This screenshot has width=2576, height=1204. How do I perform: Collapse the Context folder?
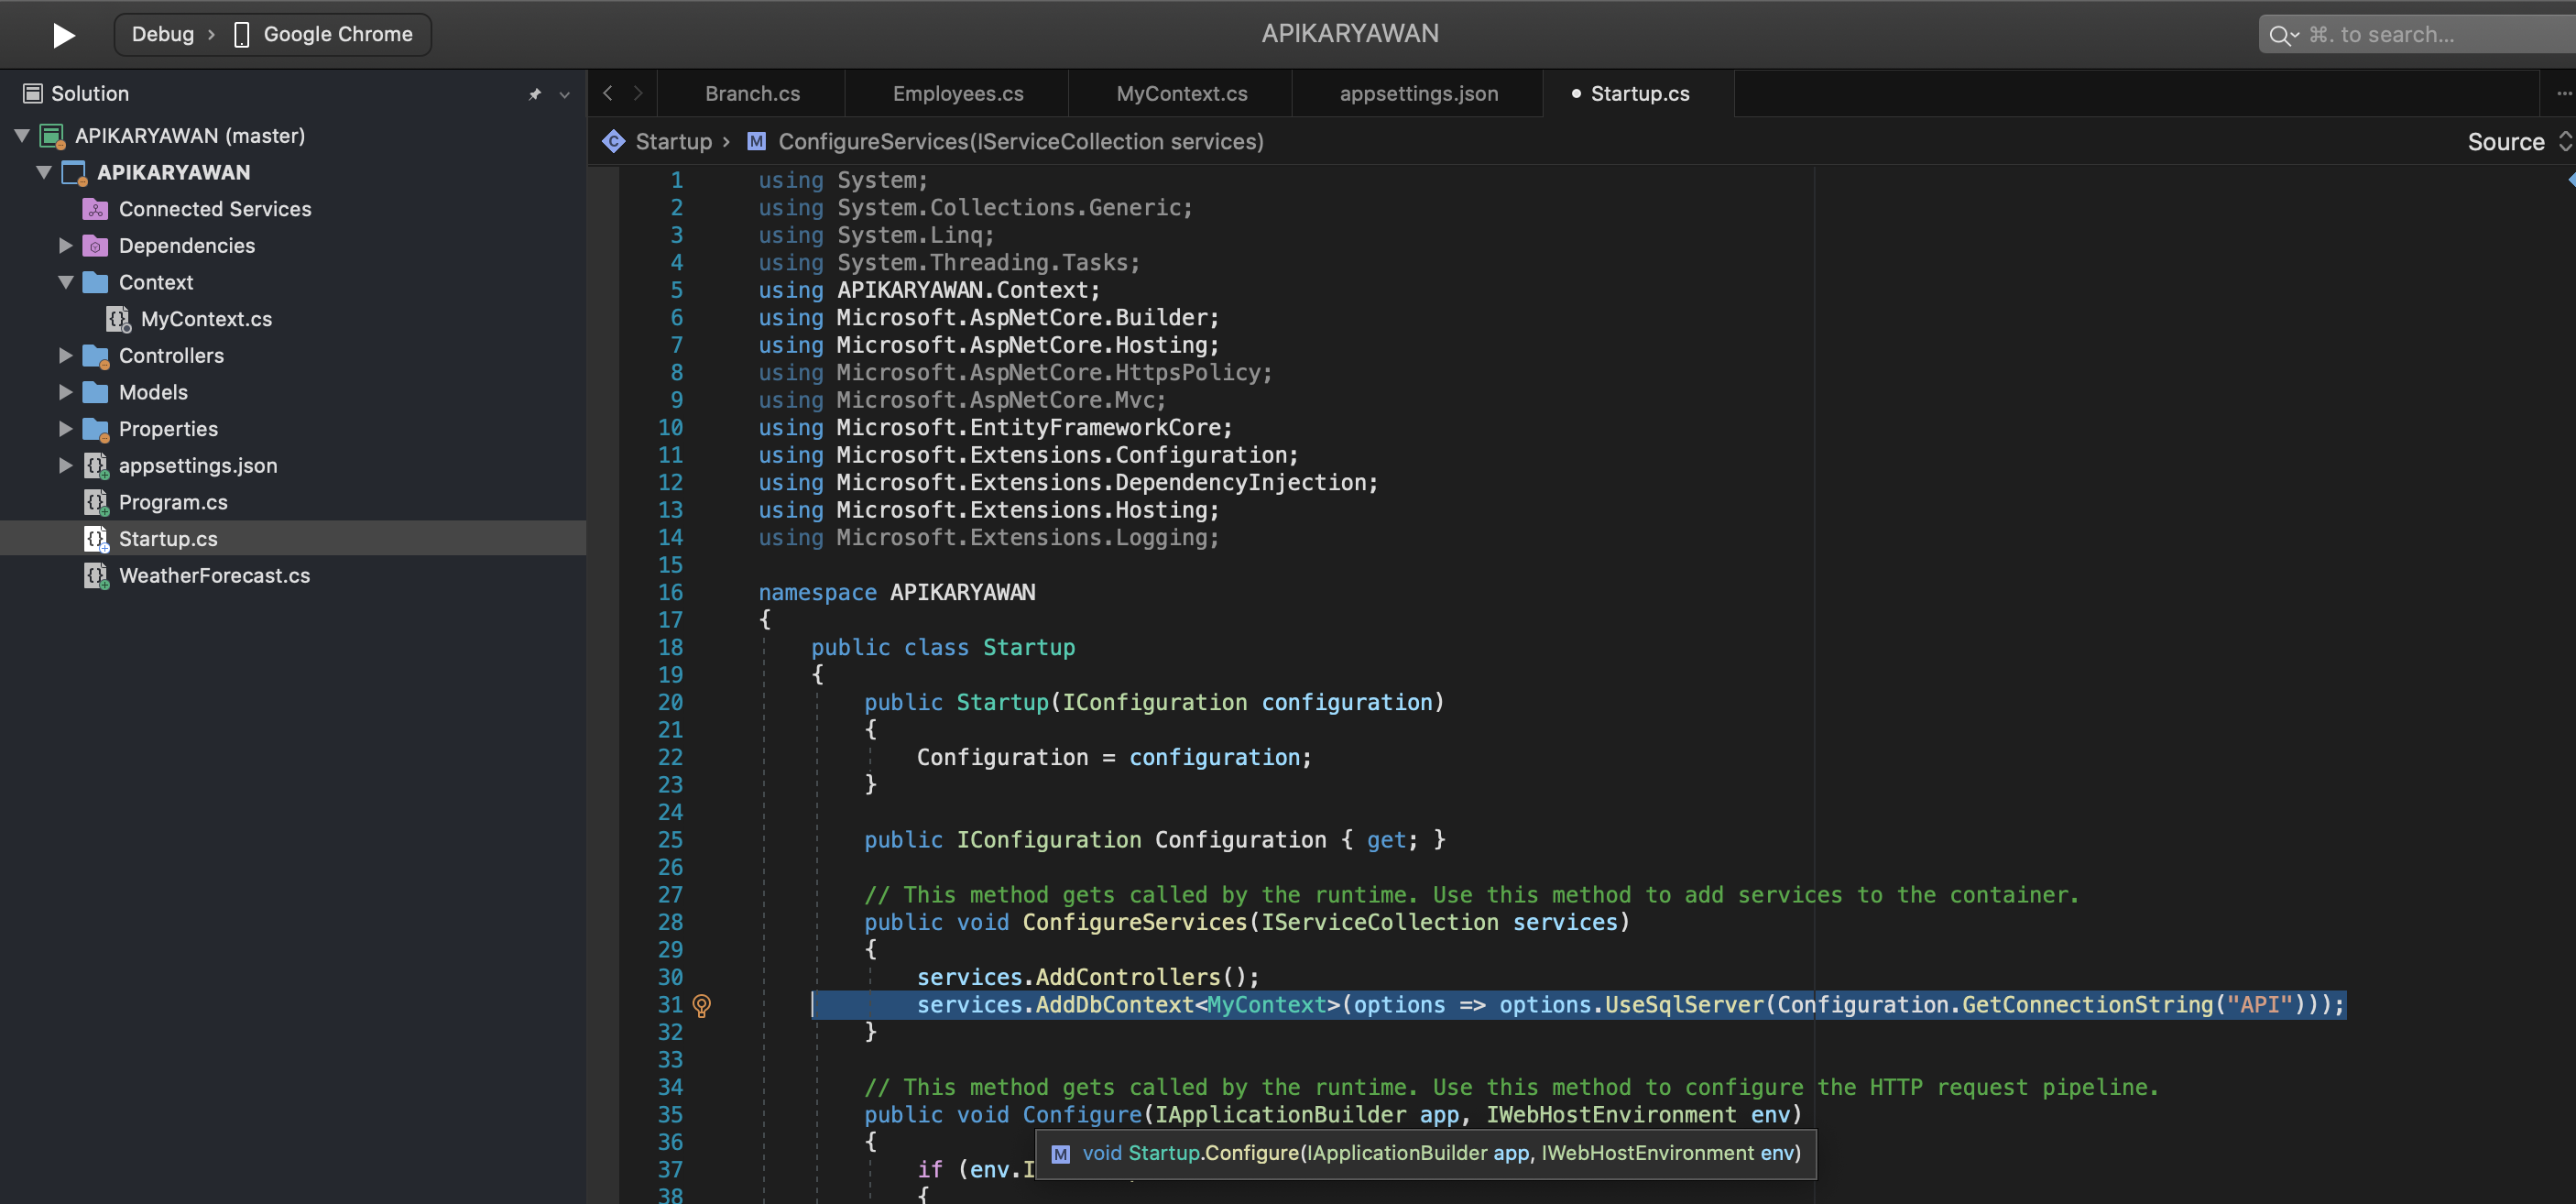point(66,282)
